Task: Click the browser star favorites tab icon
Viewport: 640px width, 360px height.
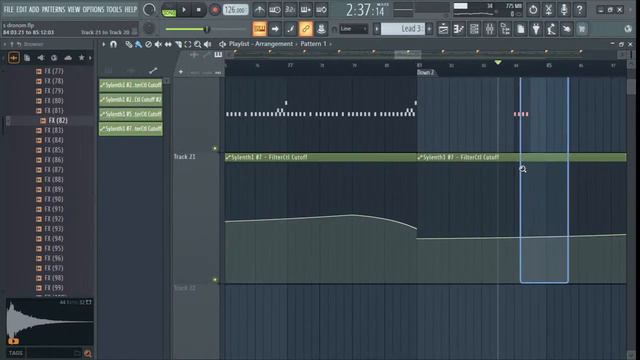Action: [x=81, y=58]
